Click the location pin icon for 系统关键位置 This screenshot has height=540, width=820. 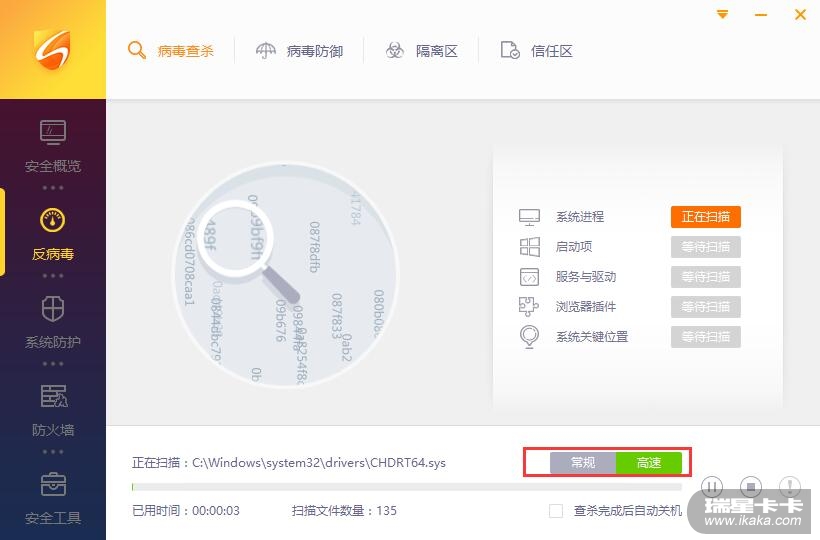click(x=529, y=337)
